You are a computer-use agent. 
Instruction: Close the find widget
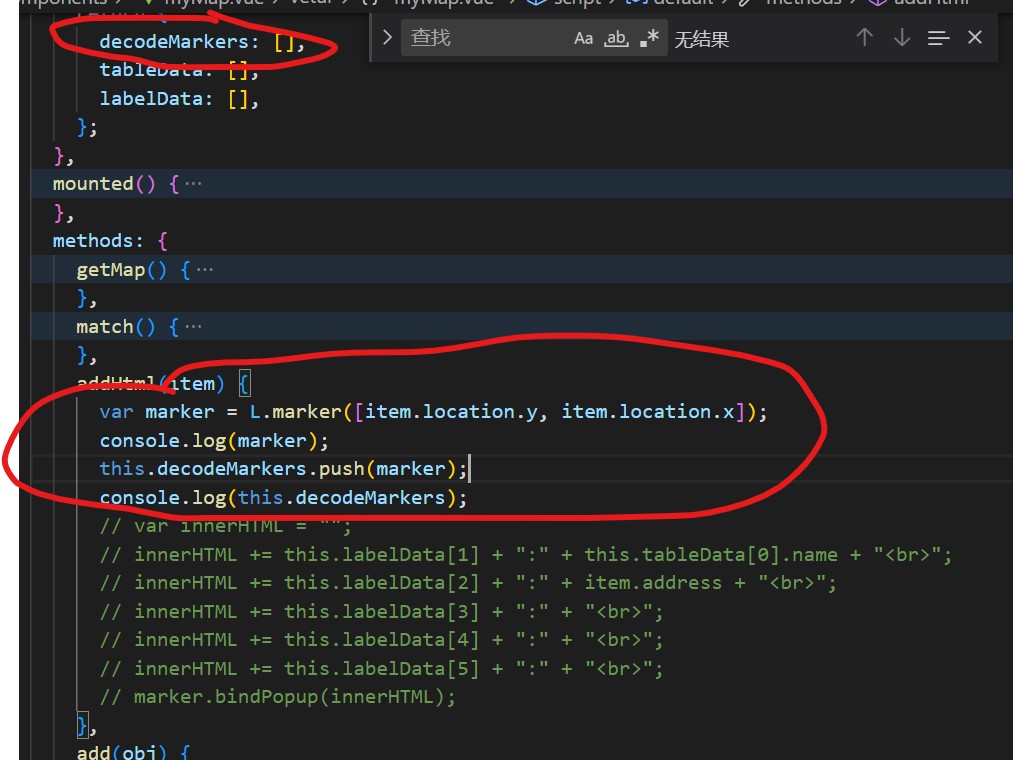pyautogui.click(x=975, y=37)
